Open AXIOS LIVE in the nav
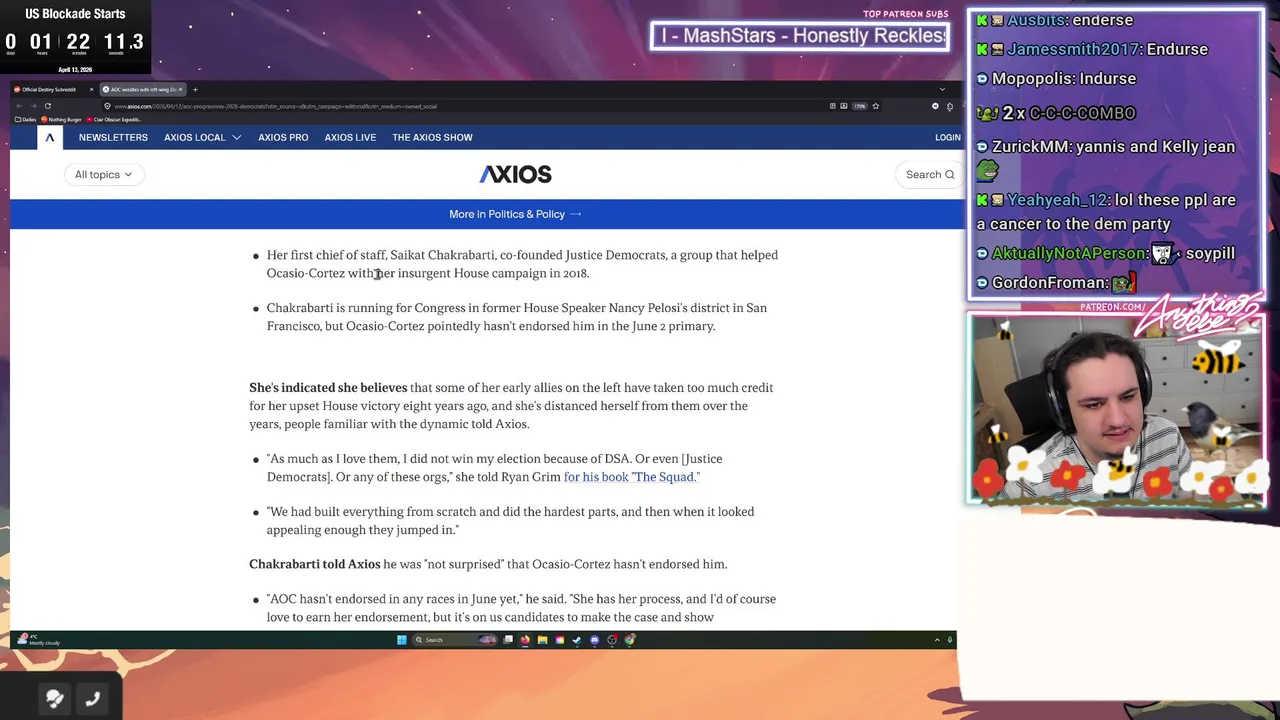Viewport: 1280px width, 720px height. tap(350, 137)
